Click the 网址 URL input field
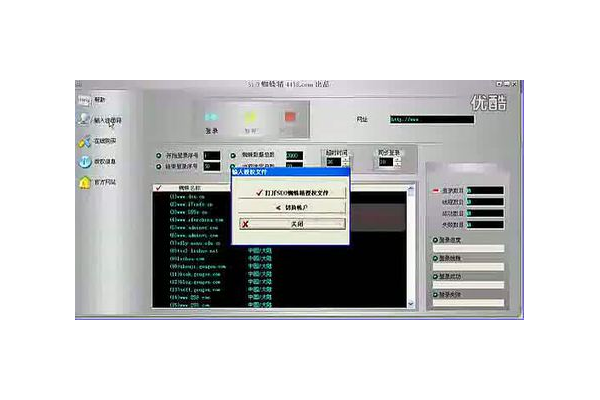Screen dimensions: 600x400 point(430,120)
